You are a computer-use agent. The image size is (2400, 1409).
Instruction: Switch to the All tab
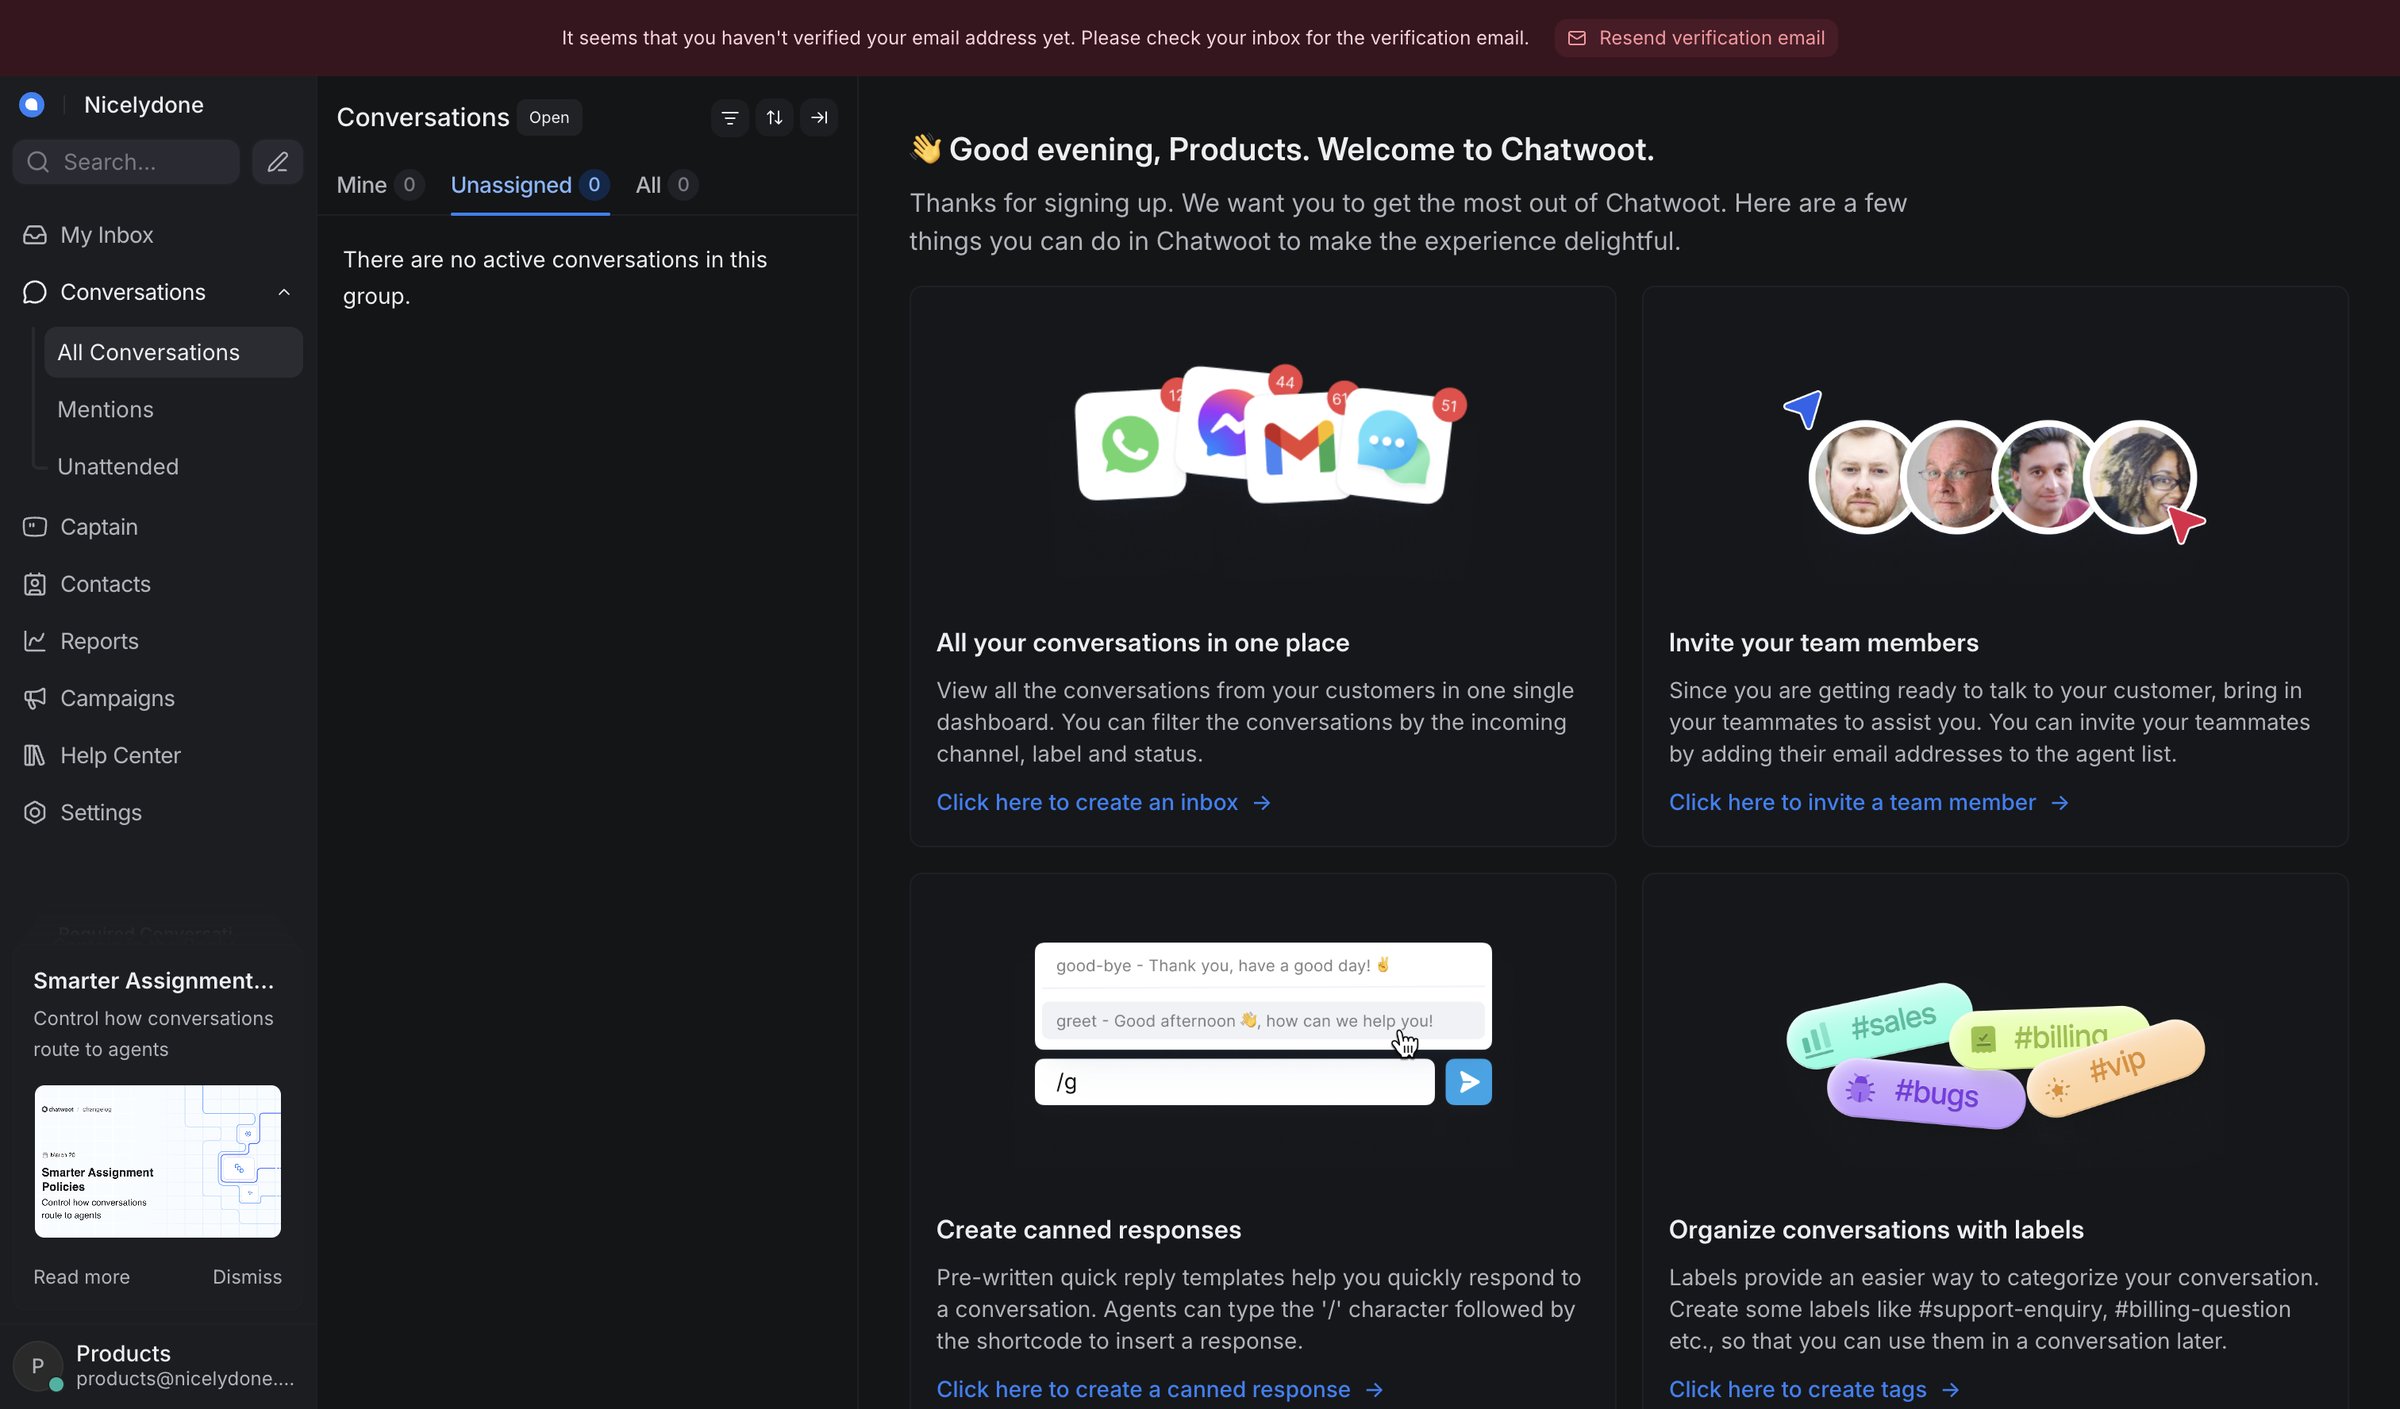pos(666,185)
